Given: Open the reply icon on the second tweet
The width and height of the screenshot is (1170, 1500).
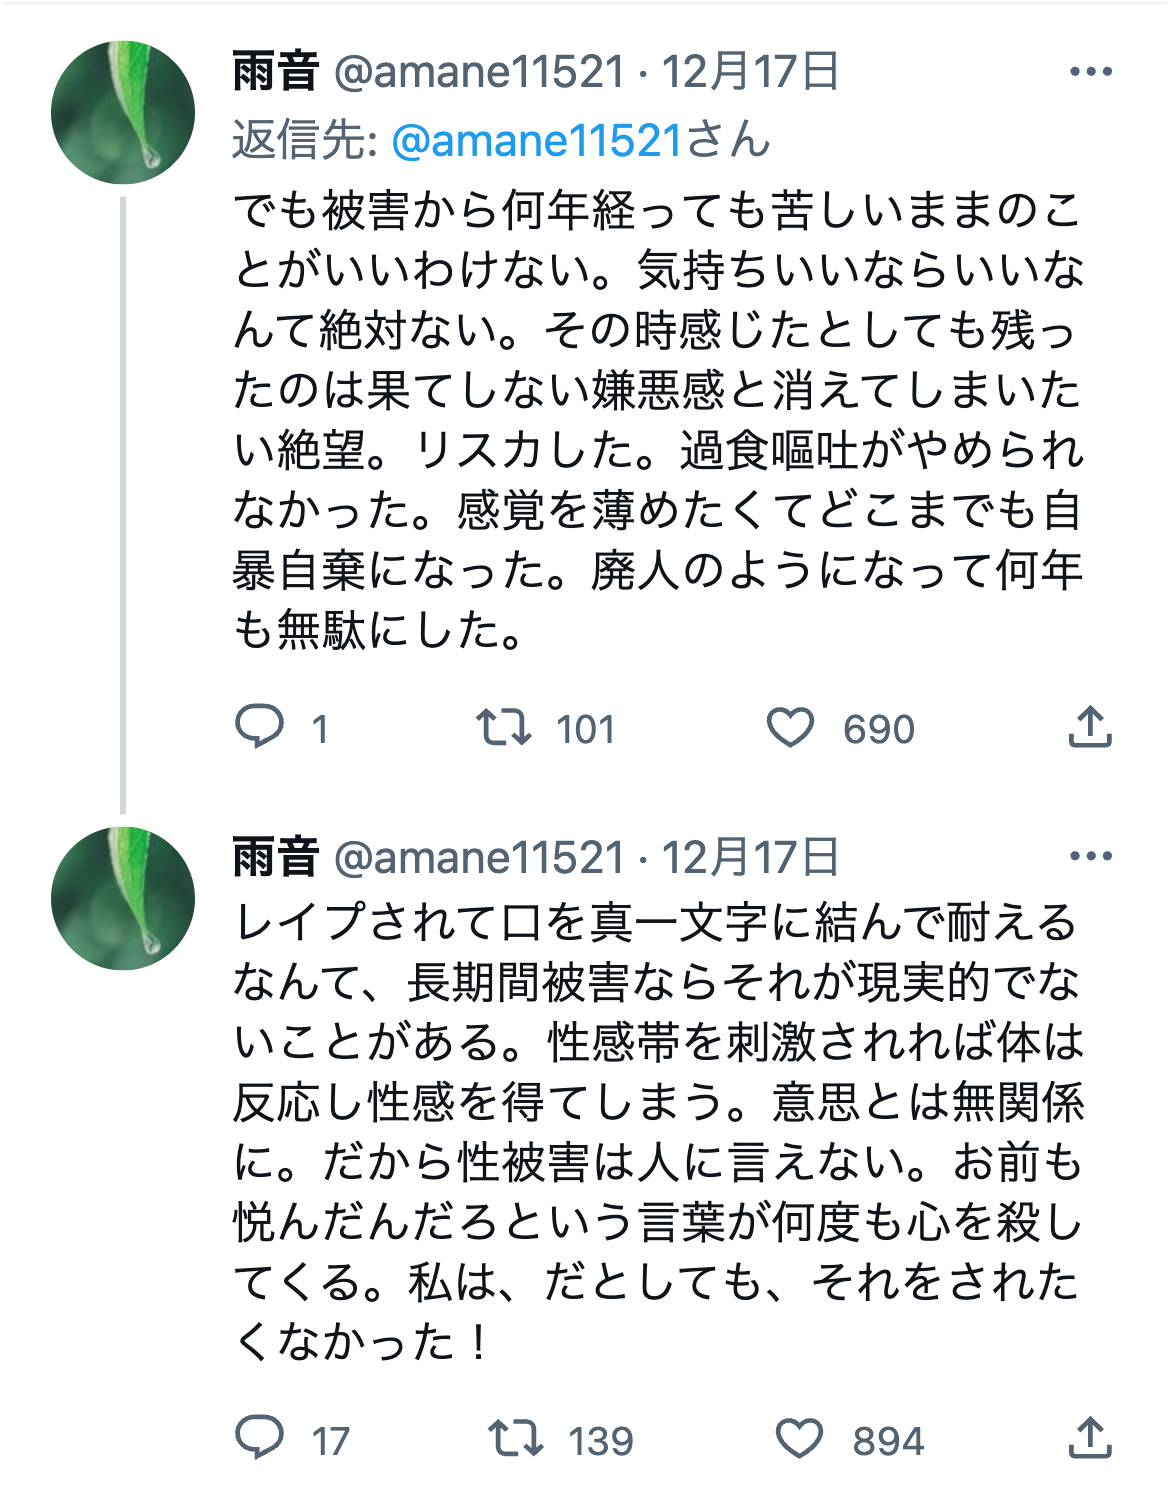Looking at the screenshot, I should tap(259, 1438).
